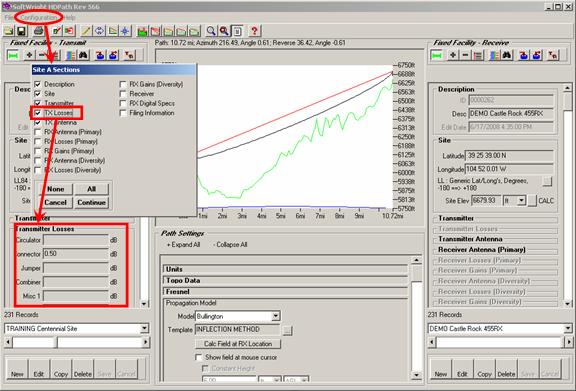
Task: Click the None button
Action: 55,189
